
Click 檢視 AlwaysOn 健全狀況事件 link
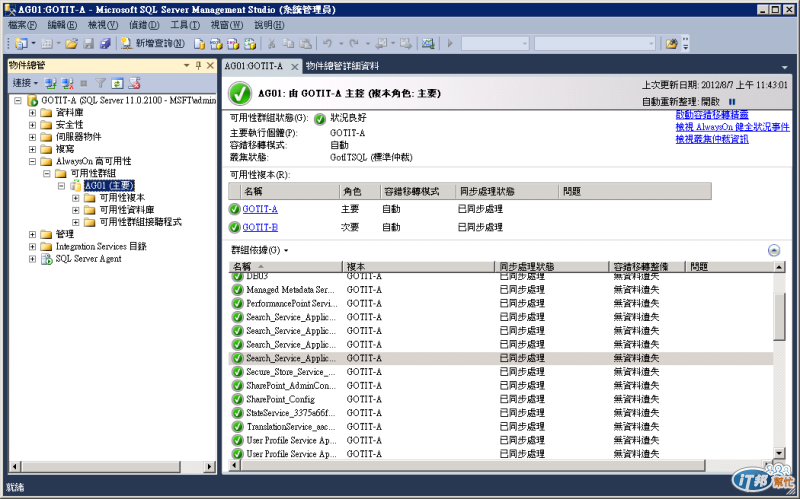point(732,127)
